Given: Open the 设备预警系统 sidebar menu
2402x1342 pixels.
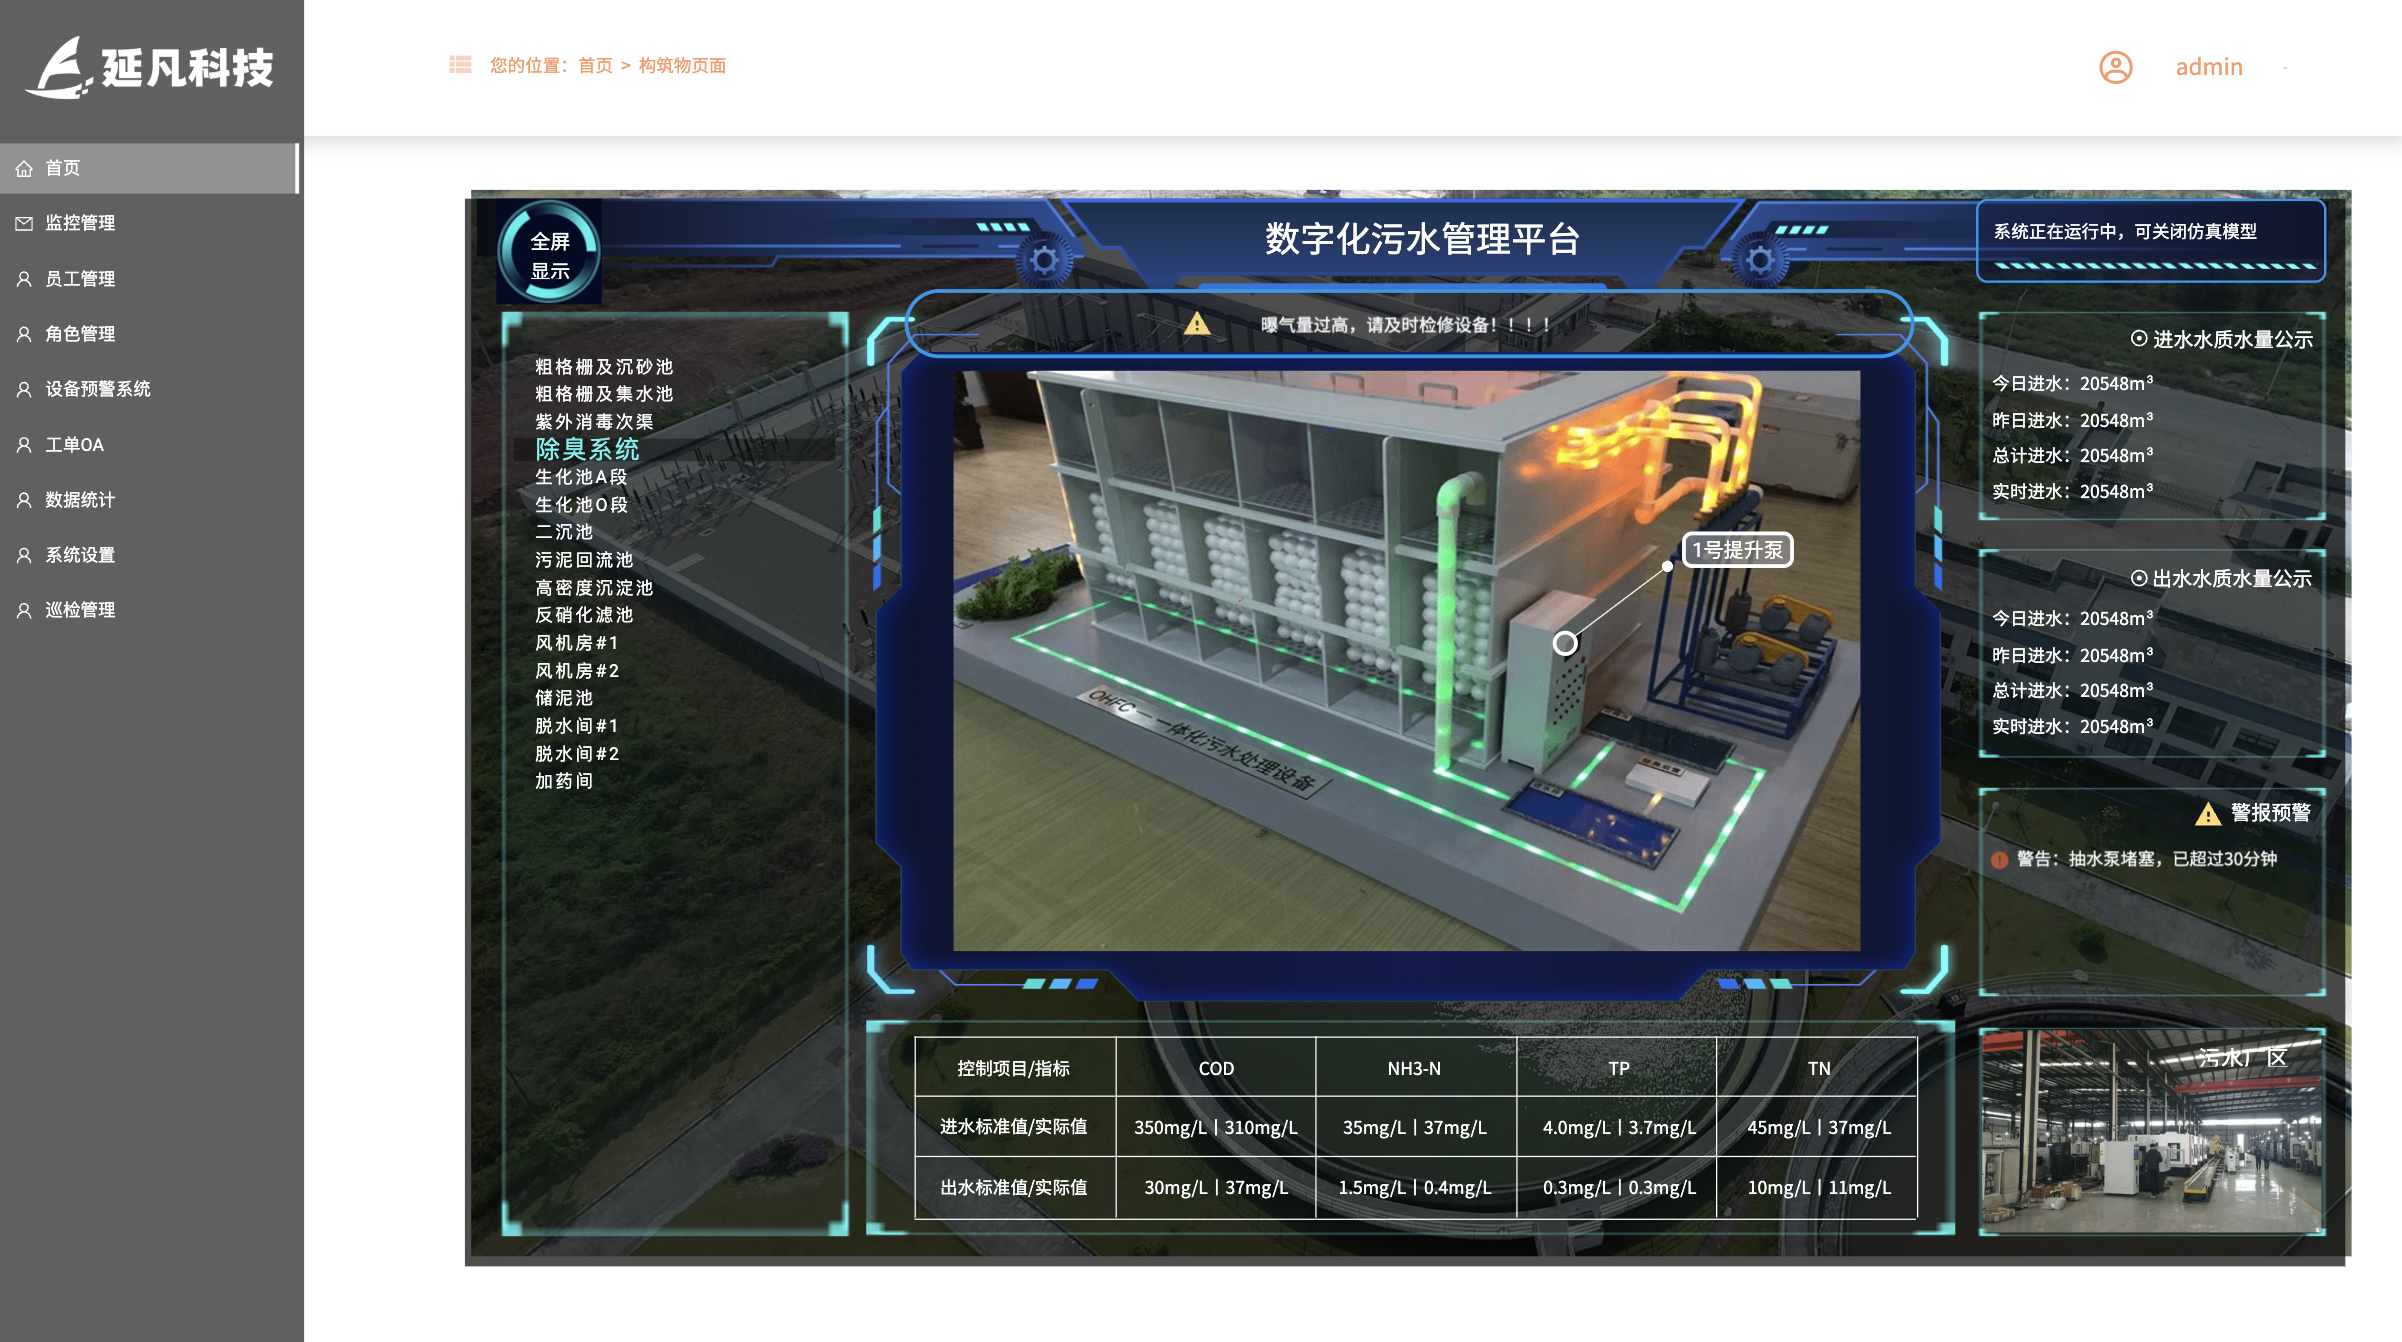Looking at the screenshot, I should pyautogui.click(x=97, y=389).
